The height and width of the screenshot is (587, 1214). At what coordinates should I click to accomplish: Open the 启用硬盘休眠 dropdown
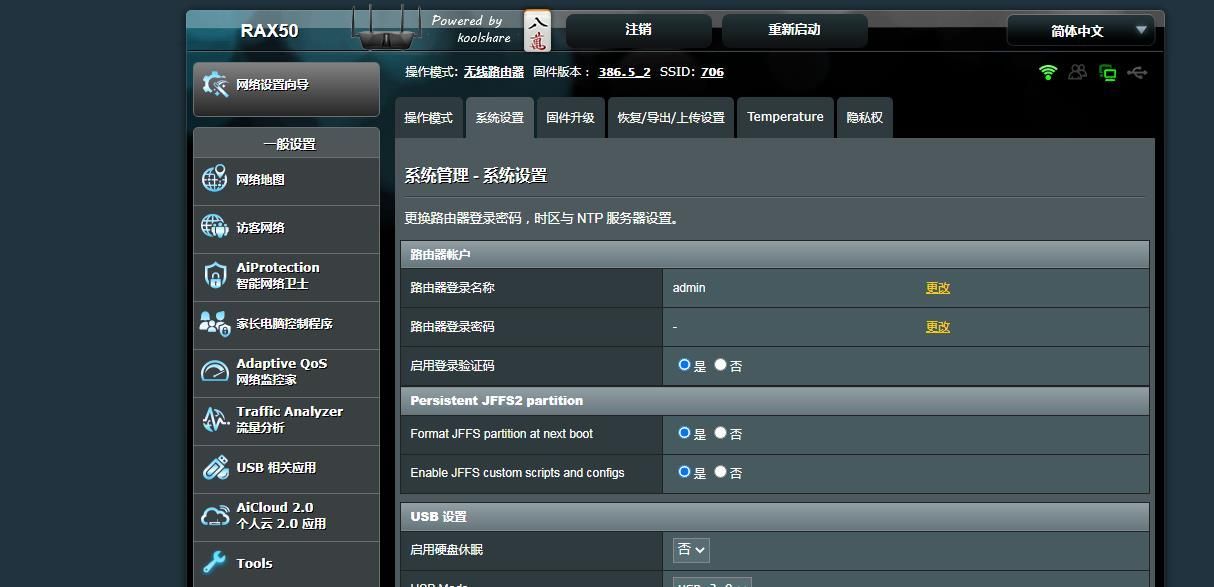pyautogui.click(x=690, y=549)
